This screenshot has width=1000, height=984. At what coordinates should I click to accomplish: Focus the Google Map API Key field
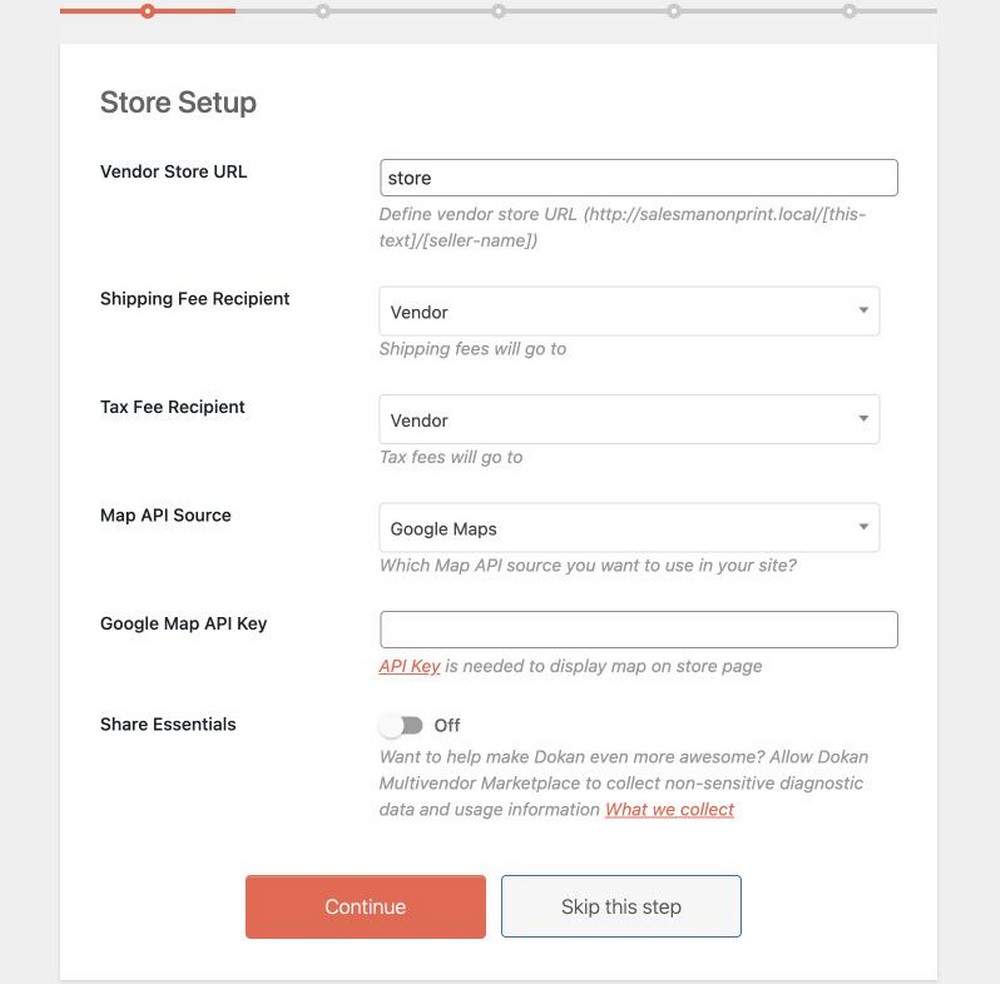638,629
